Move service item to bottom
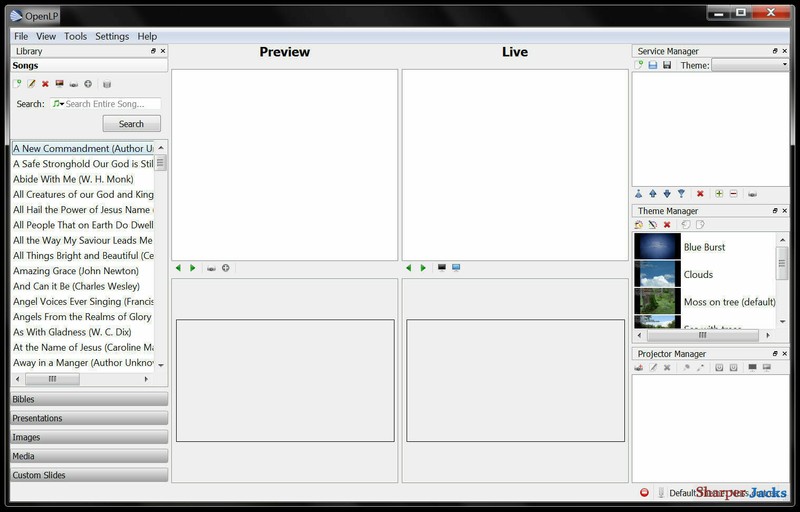800x512 pixels. [681, 194]
